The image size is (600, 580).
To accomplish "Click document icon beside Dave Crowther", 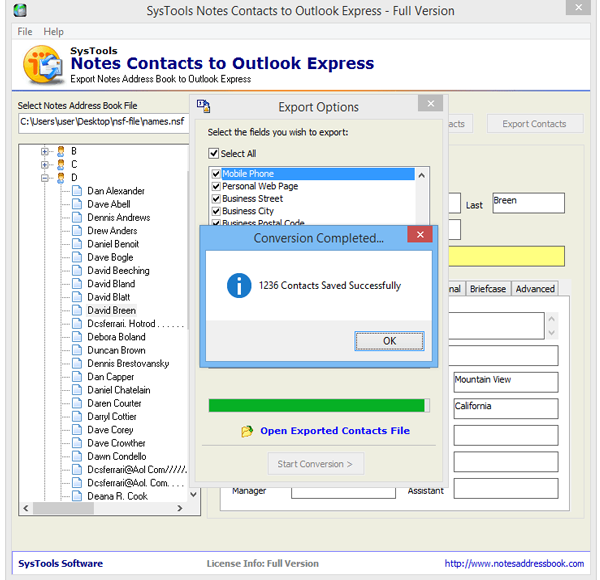I will click(77, 443).
